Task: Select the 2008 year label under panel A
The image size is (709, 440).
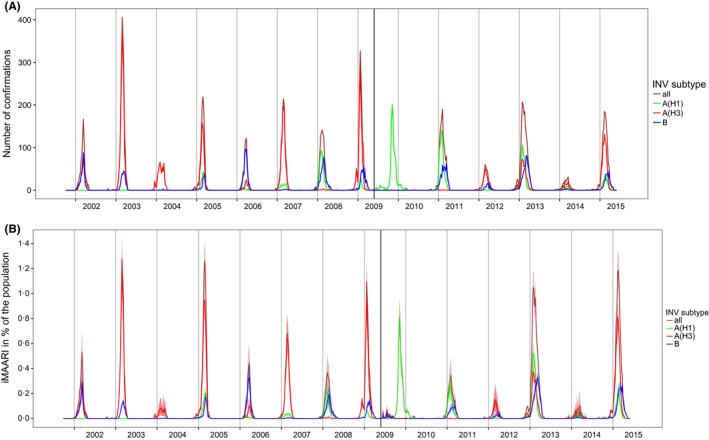Action: pos(333,206)
